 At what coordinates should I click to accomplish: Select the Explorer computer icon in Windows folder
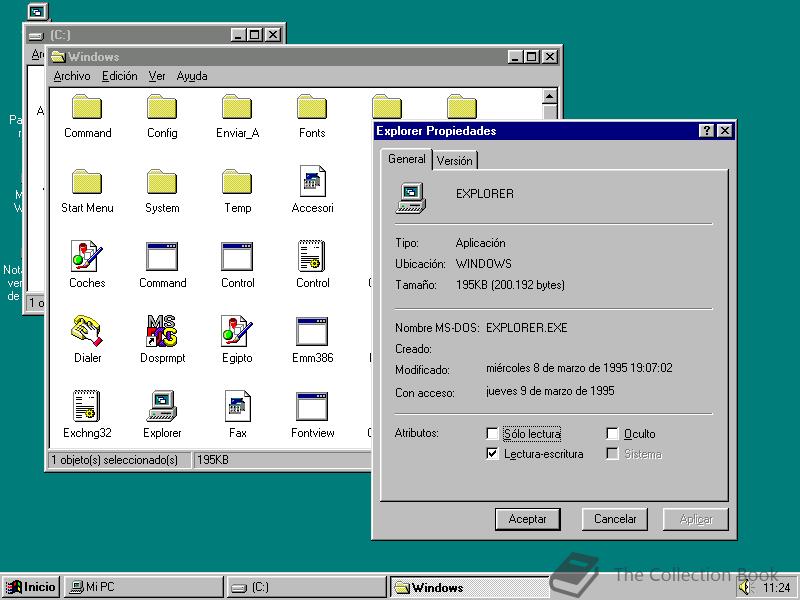[162, 406]
